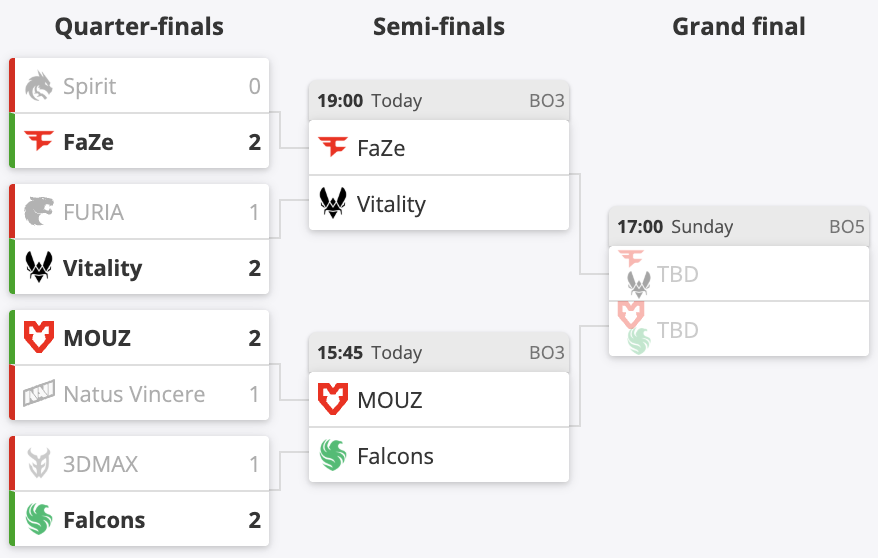This screenshot has width=878, height=558.
Task: Click the Natus Vincere team name
Action: (134, 394)
